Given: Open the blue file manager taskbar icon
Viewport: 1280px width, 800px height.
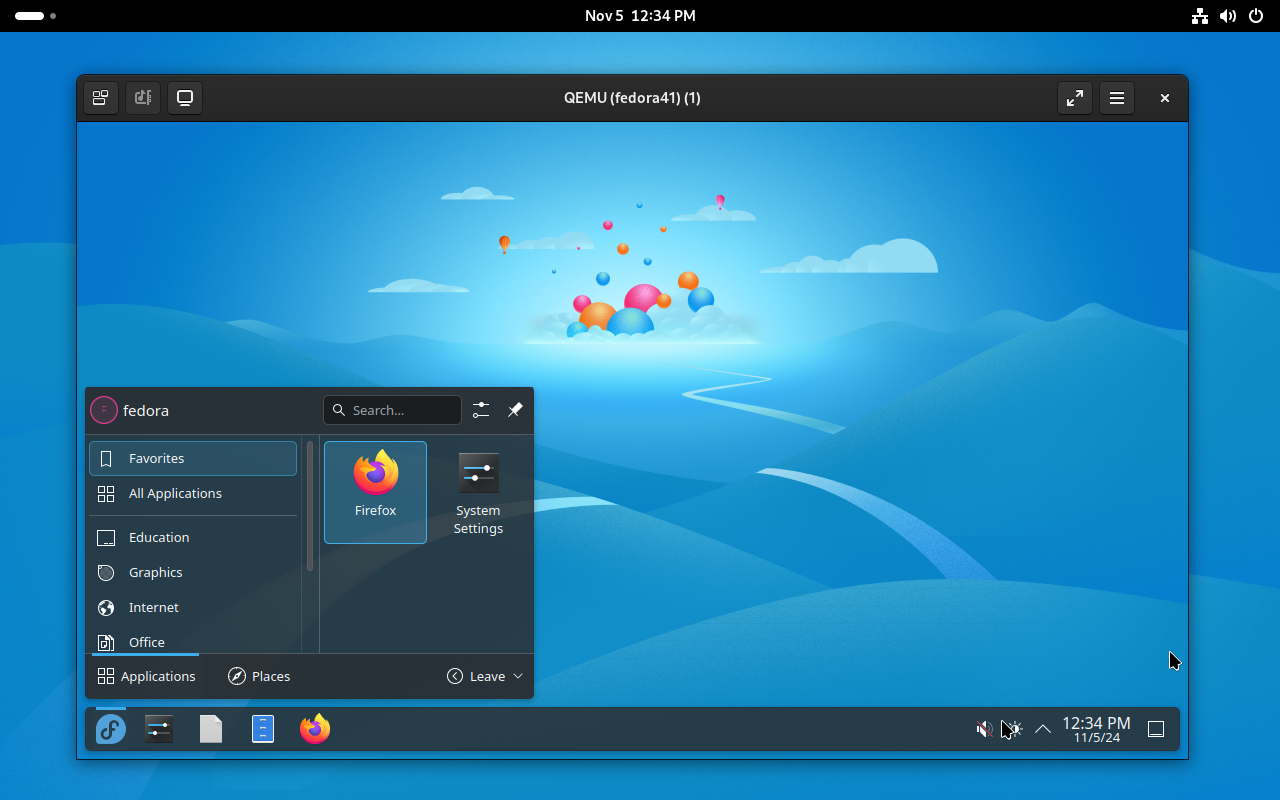Looking at the screenshot, I should (263, 729).
